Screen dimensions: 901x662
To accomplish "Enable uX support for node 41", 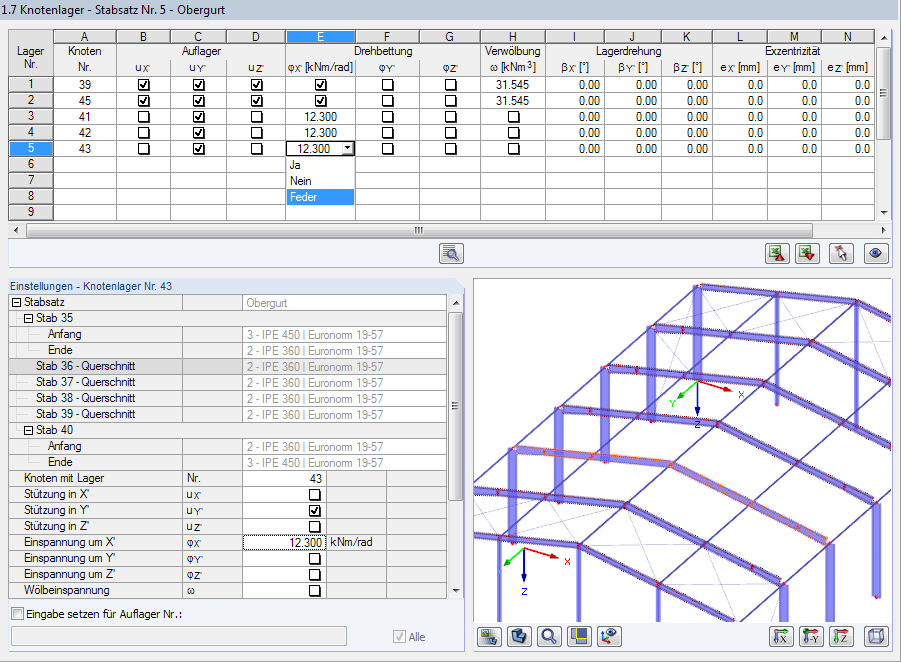I will 144,117.
